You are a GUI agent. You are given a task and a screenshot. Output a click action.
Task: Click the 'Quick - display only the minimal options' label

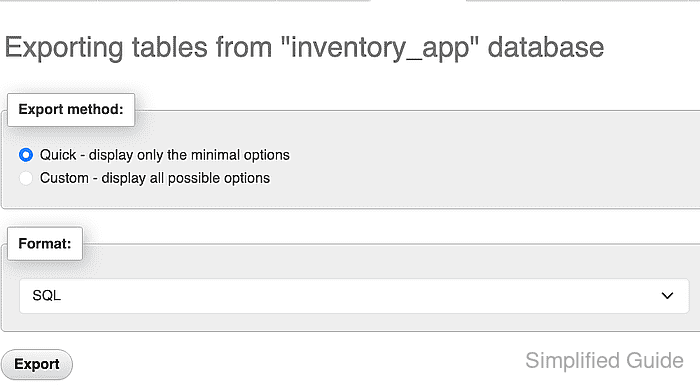[x=165, y=155]
